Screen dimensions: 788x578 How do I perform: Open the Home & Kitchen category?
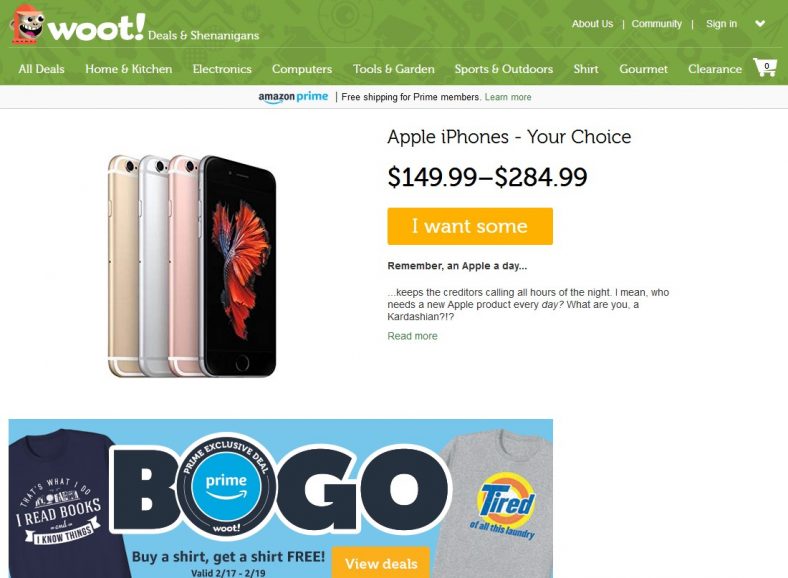(129, 69)
